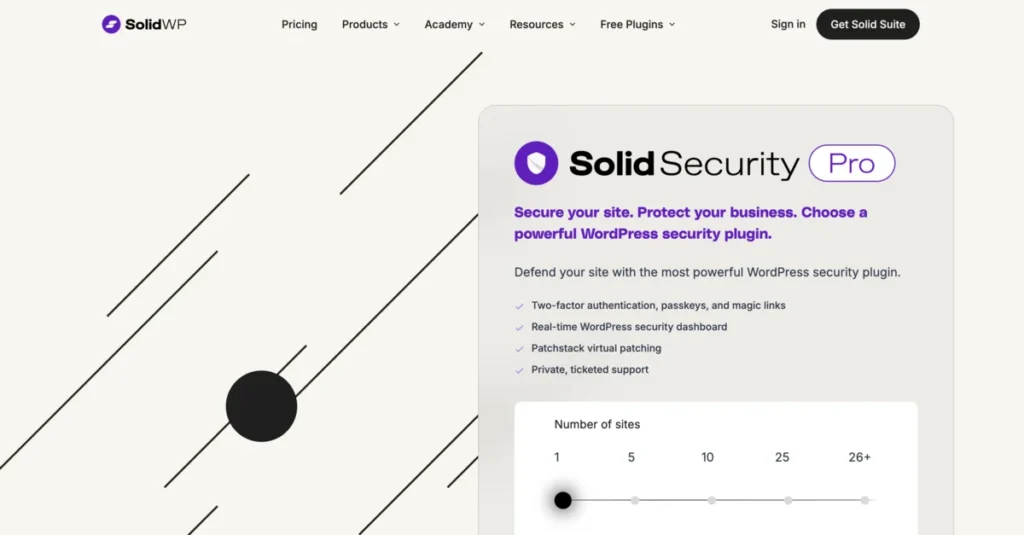
Task: Click the Pro badge next to Solid Security
Action: (851, 164)
